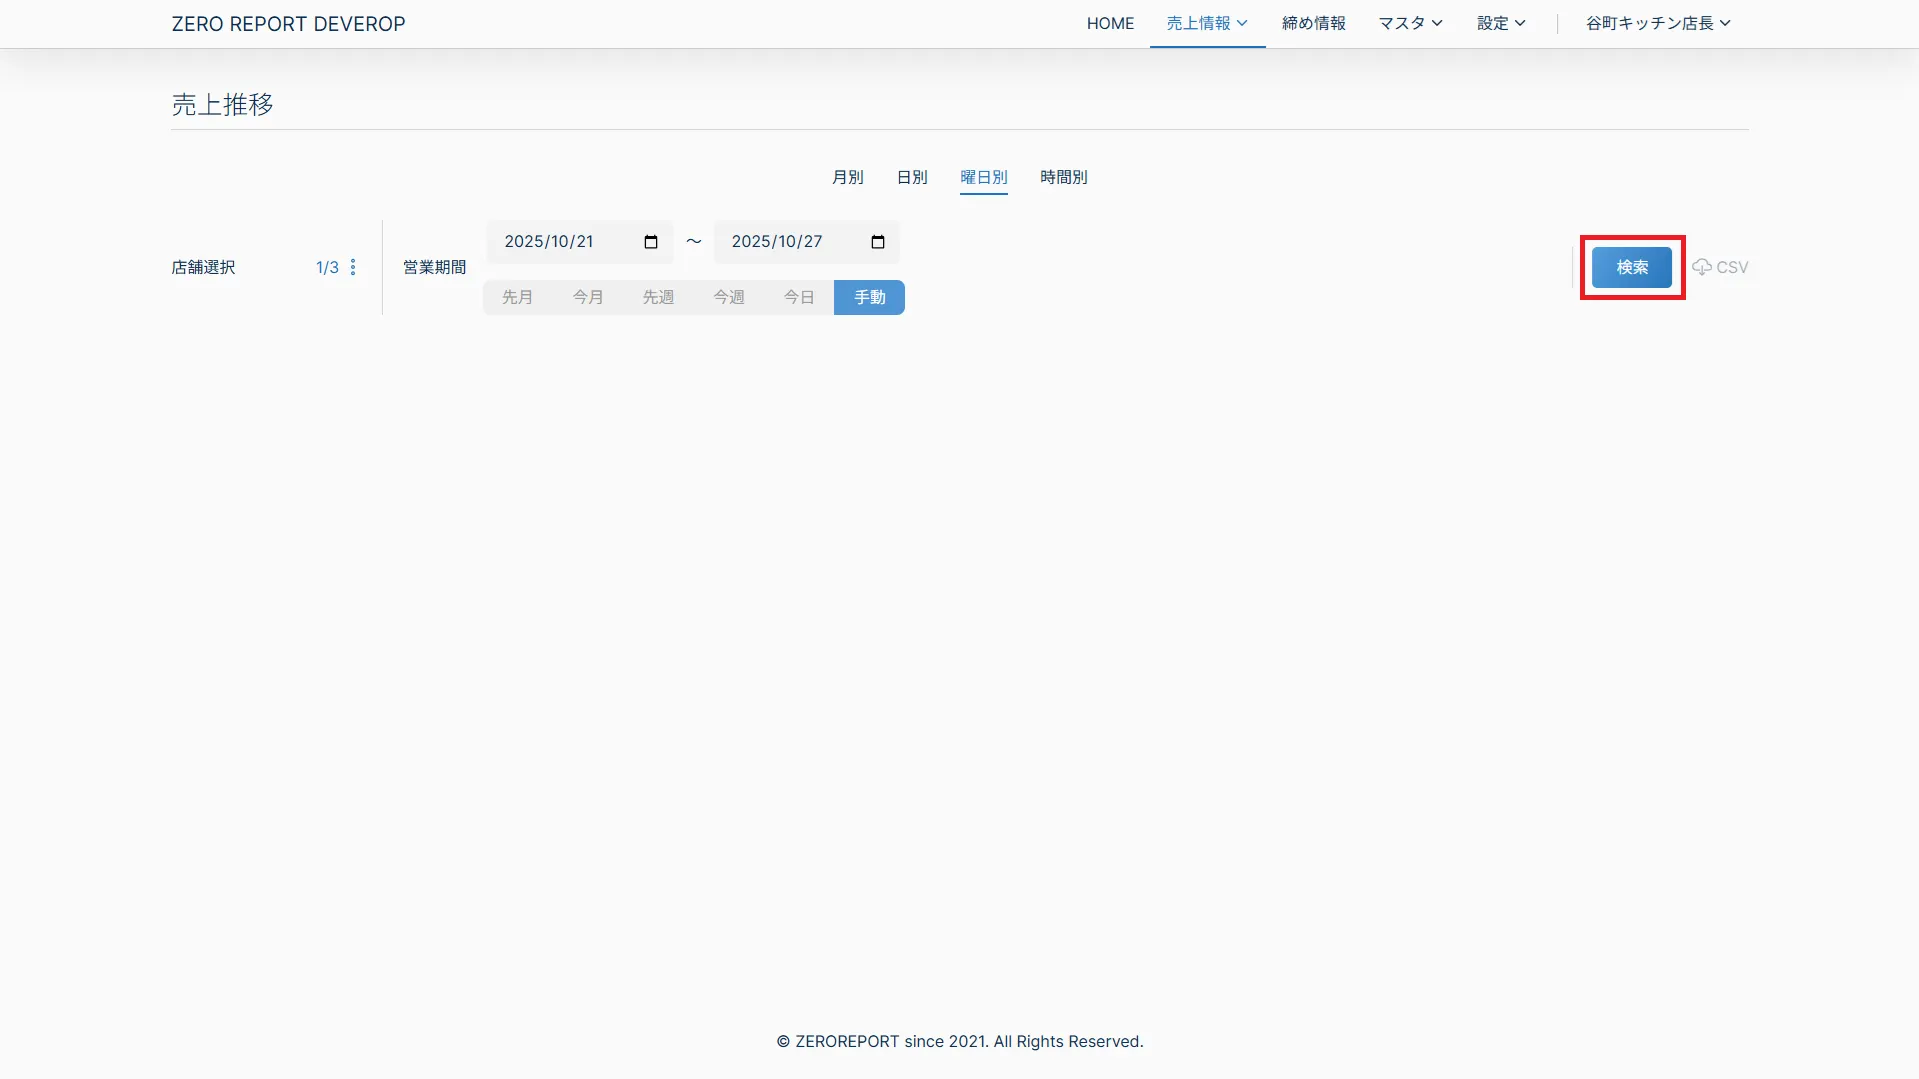Viewport: 1919px width, 1079px height.
Task: Switch to the 日別 tab
Action: pyautogui.click(x=911, y=177)
